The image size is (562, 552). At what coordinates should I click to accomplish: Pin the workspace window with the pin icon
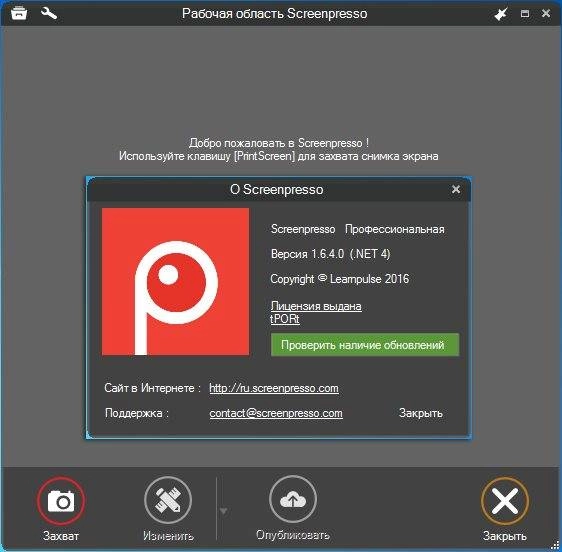(x=501, y=14)
